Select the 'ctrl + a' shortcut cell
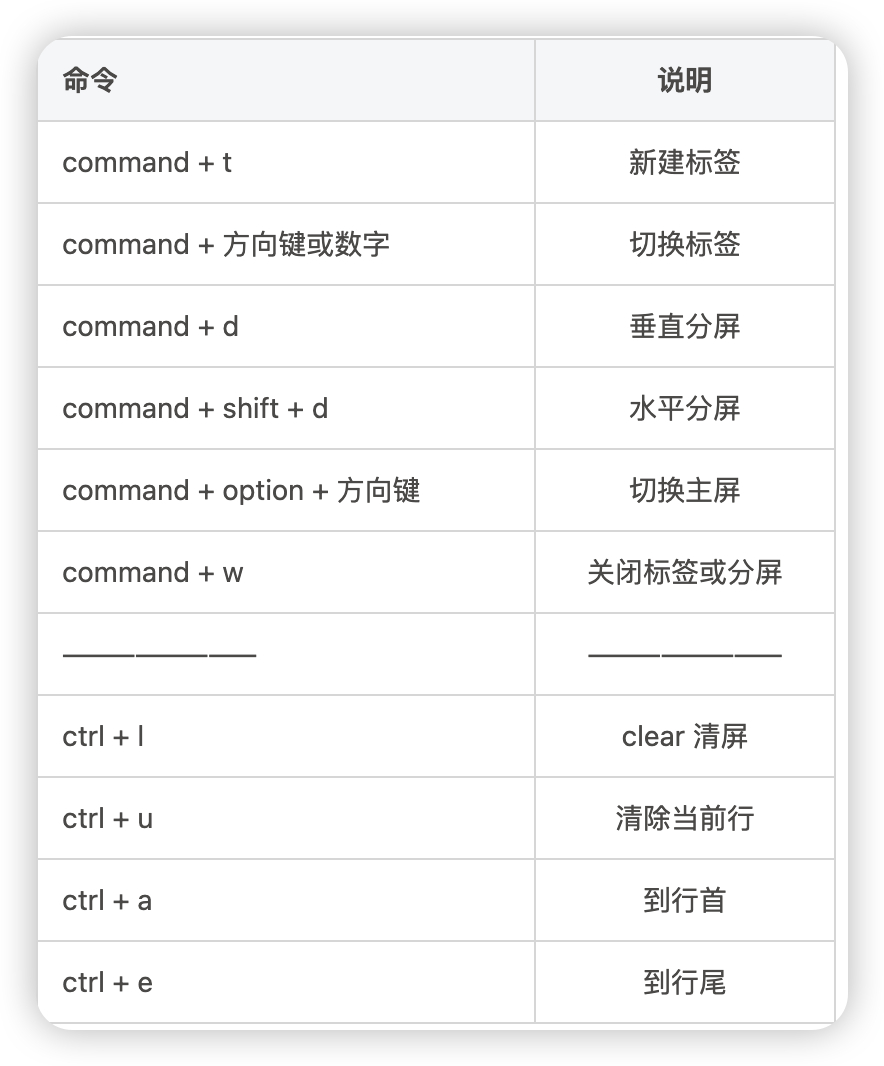Screen dimensions: 884x1066 pos(286,901)
